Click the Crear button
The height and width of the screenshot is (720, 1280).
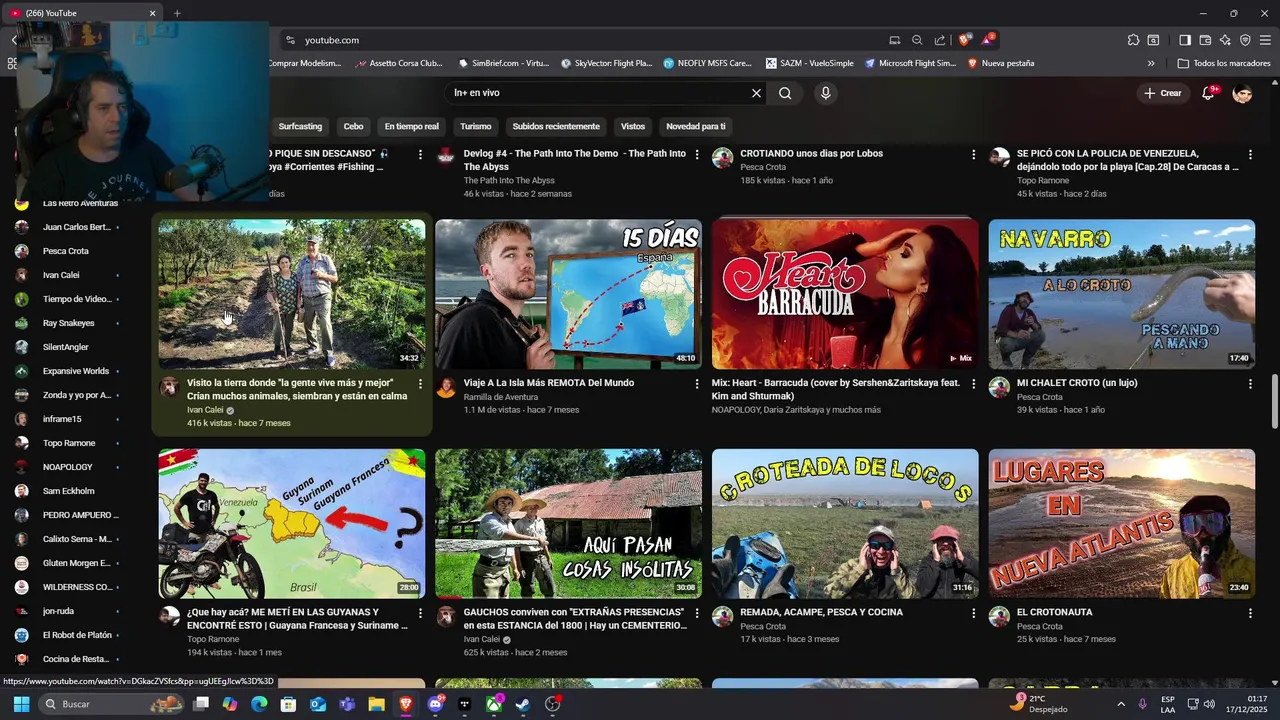tap(1163, 93)
